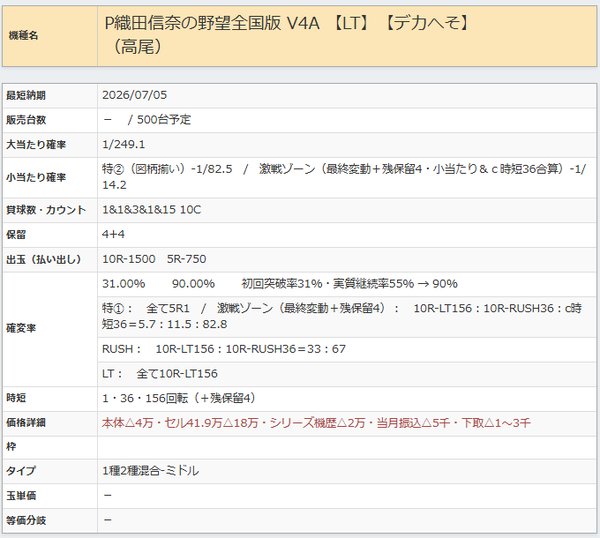Select the jackpot probability '1/249.1'
The width and height of the screenshot is (600, 538).
pyautogui.click(x=124, y=144)
